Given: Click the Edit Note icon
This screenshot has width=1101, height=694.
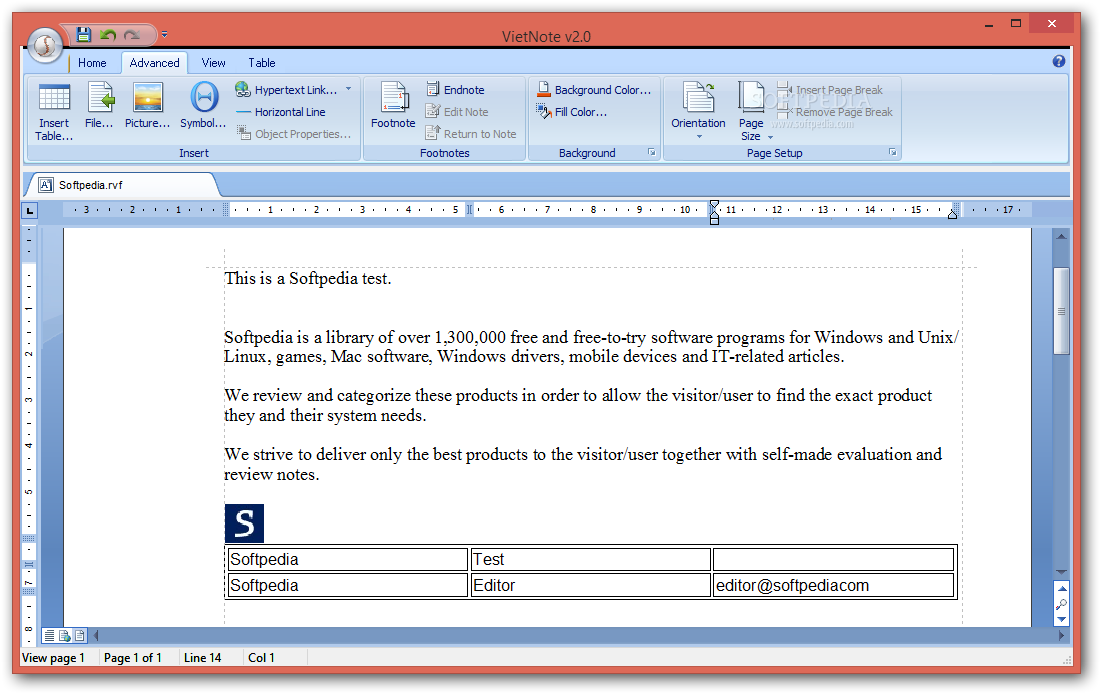Looking at the screenshot, I should [x=433, y=111].
